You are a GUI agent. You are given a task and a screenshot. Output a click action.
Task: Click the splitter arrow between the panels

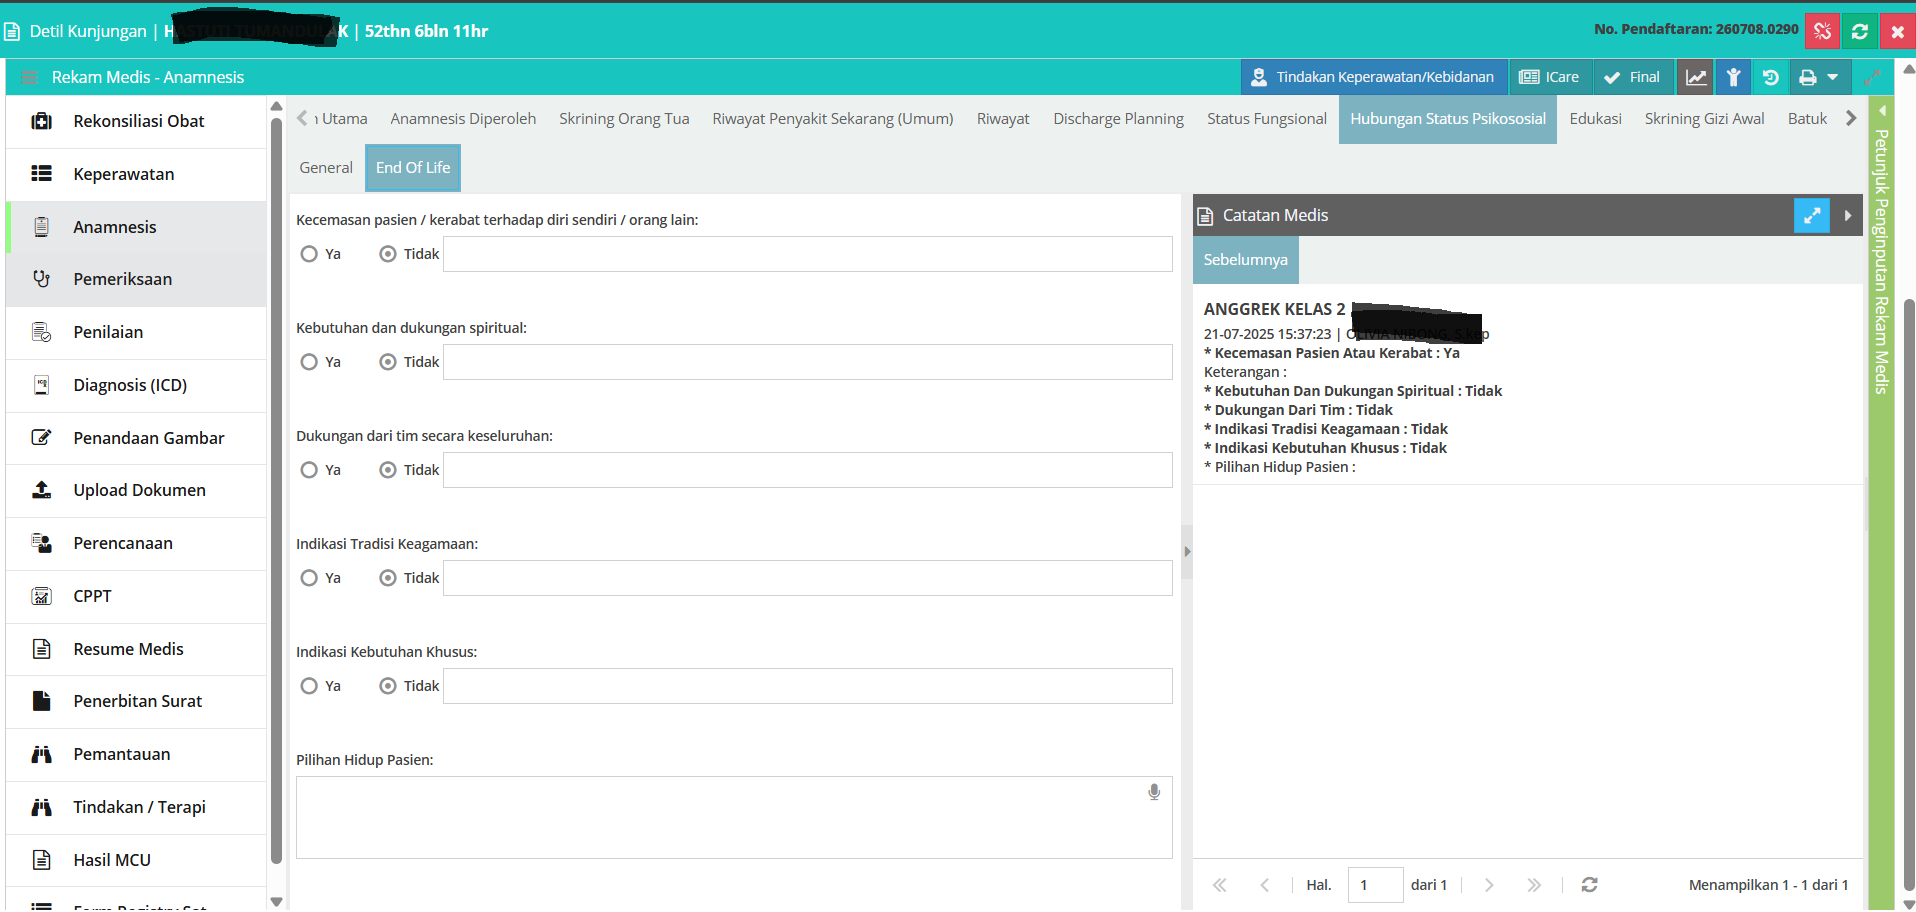pos(1187,551)
